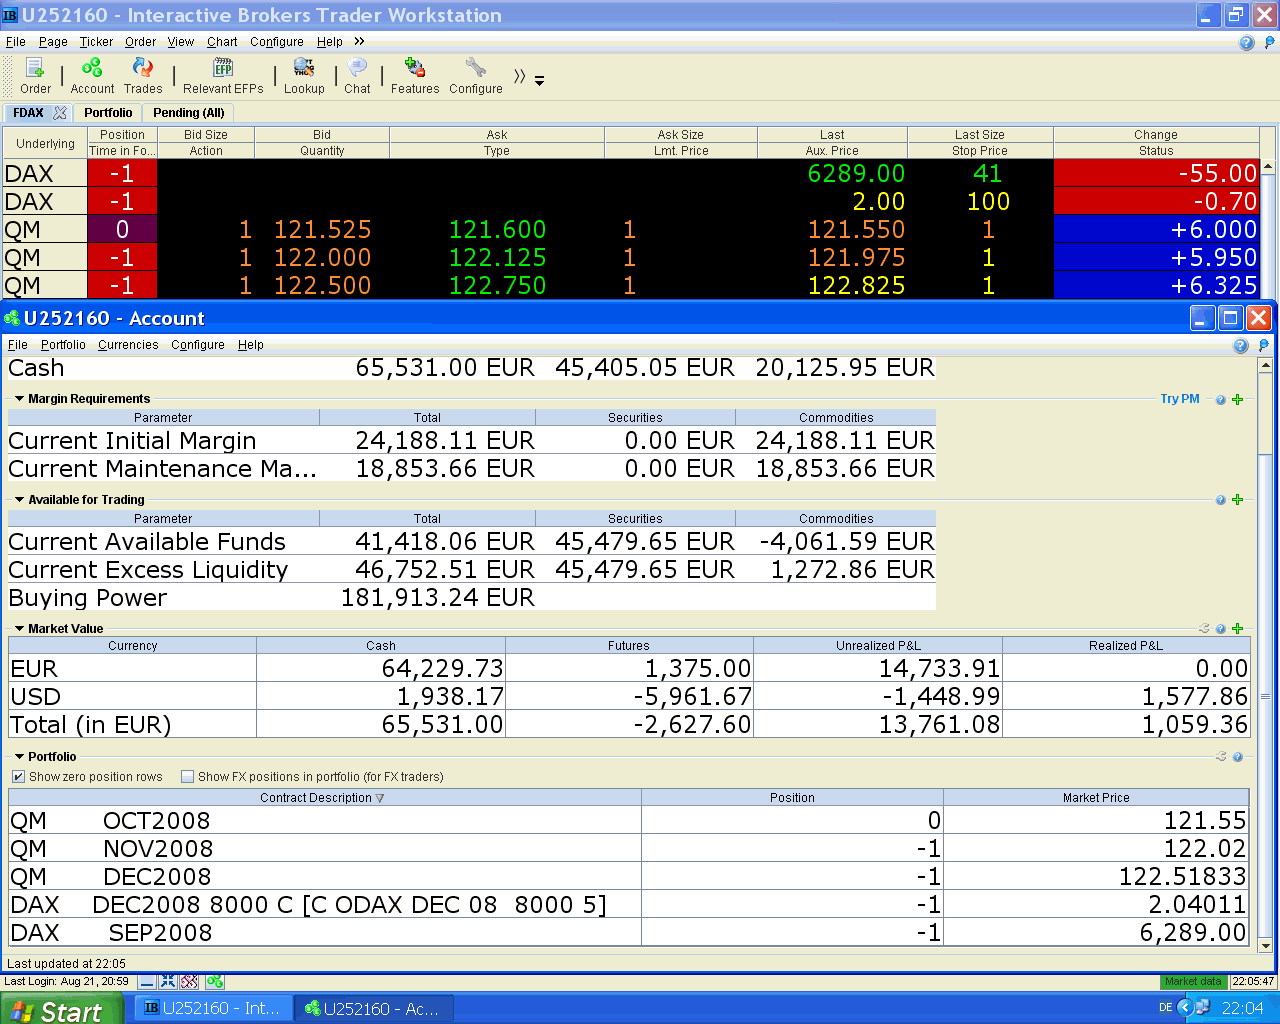This screenshot has width=1280, height=1024.
Task: Click help icon for Available for Trading section
Action: coord(1221,500)
